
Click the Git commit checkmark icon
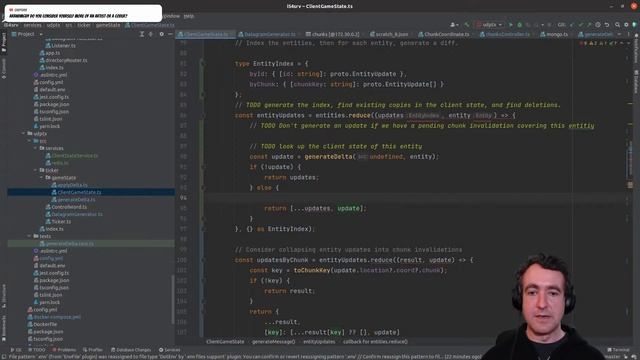pos(581,25)
